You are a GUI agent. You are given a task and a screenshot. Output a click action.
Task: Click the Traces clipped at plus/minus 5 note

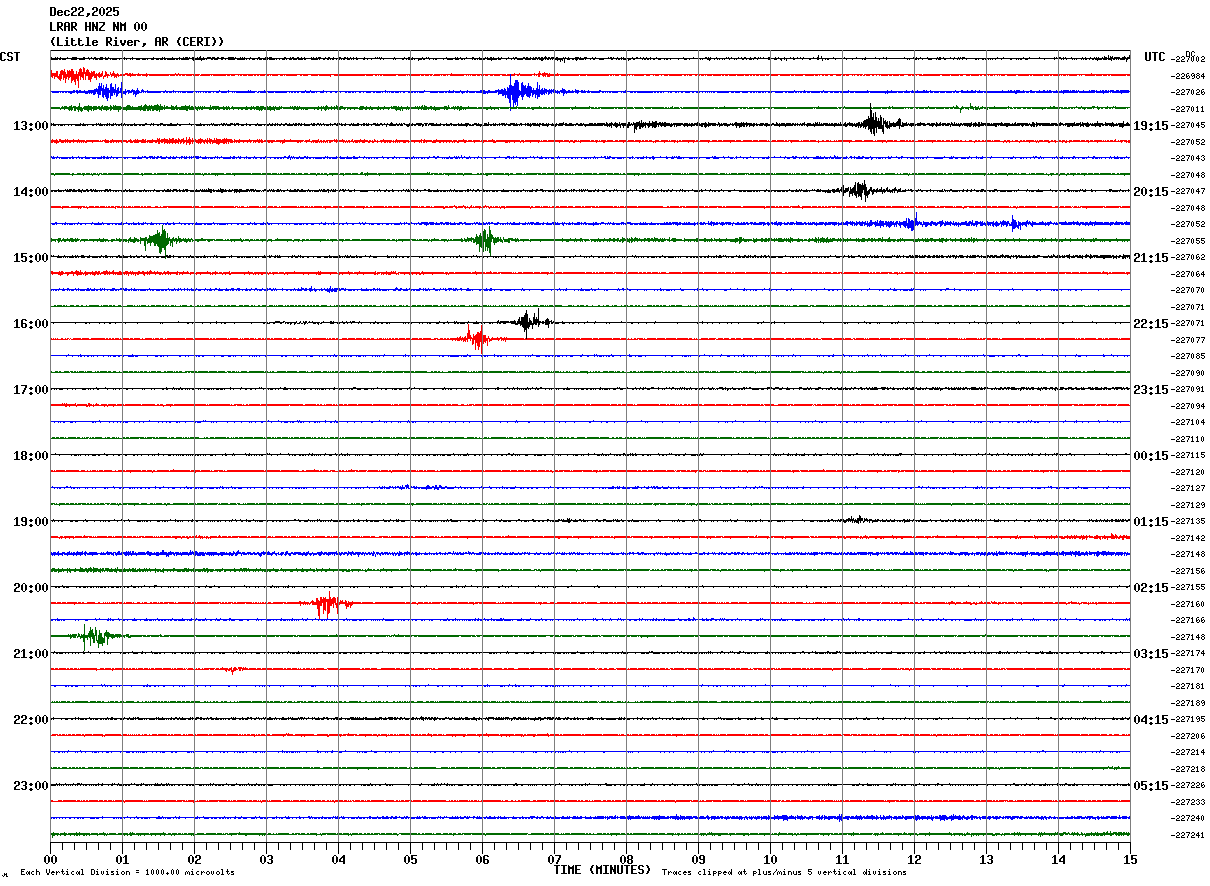[784, 872]
